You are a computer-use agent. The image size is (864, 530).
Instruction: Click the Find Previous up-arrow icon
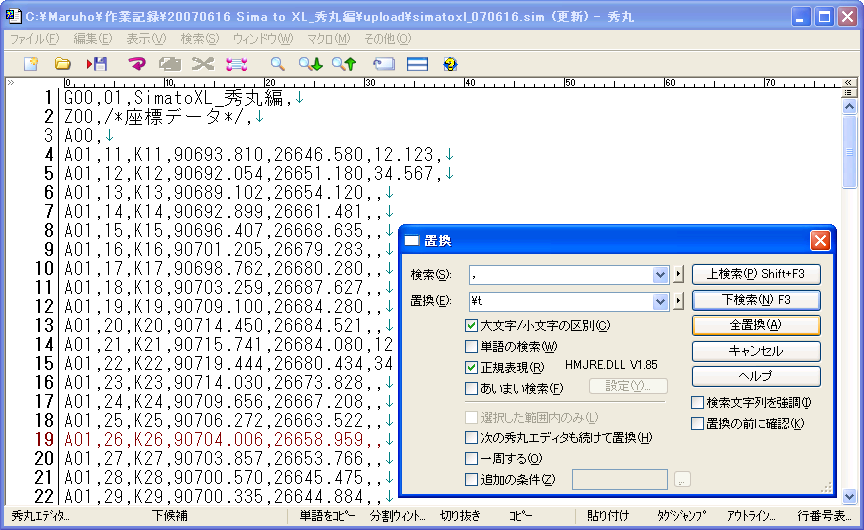pos(344,64)
